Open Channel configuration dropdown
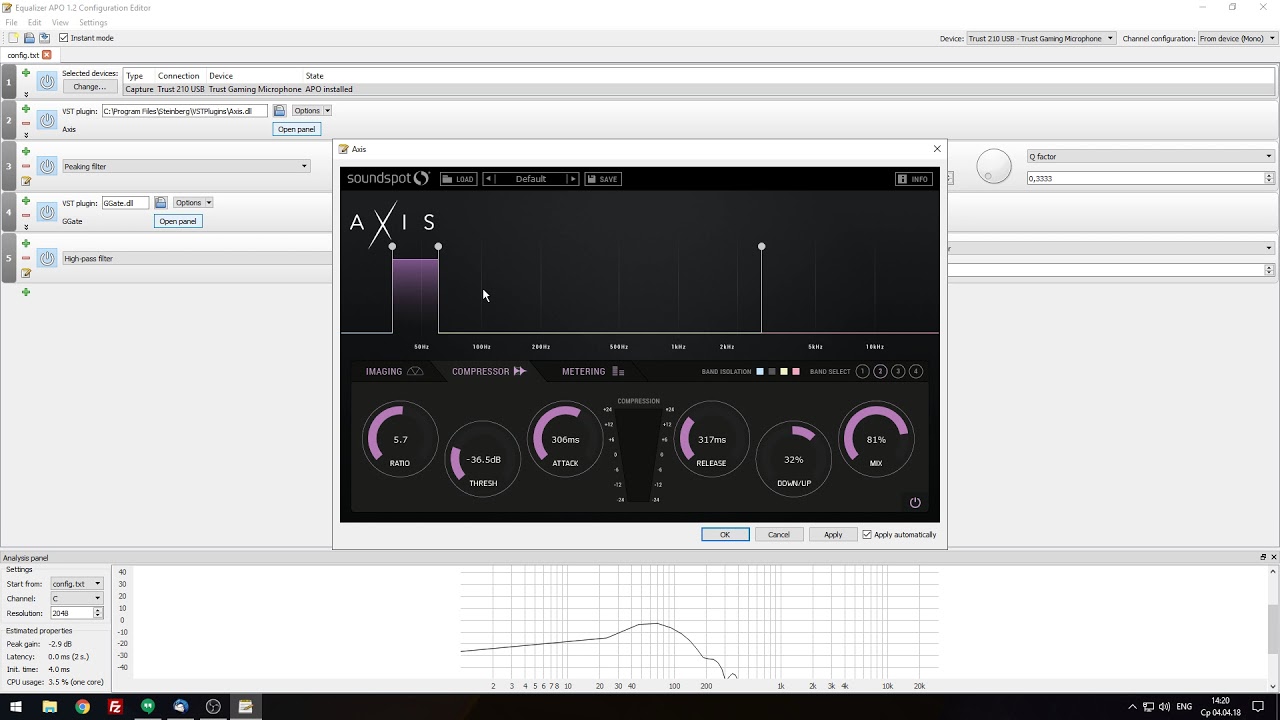This screenshot has width=1280, height=720. [x=1237, y=39]
